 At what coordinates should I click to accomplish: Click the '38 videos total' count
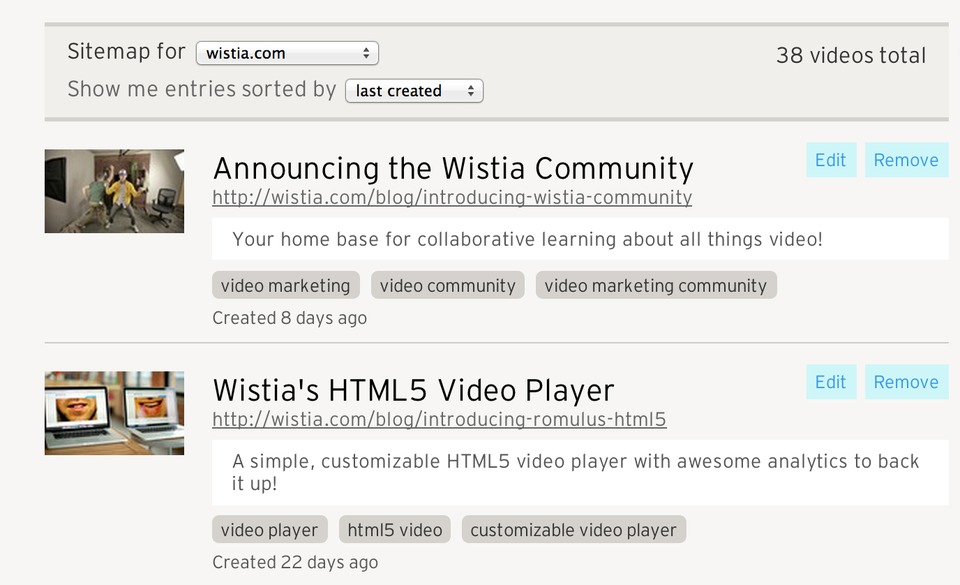point(851,56)
